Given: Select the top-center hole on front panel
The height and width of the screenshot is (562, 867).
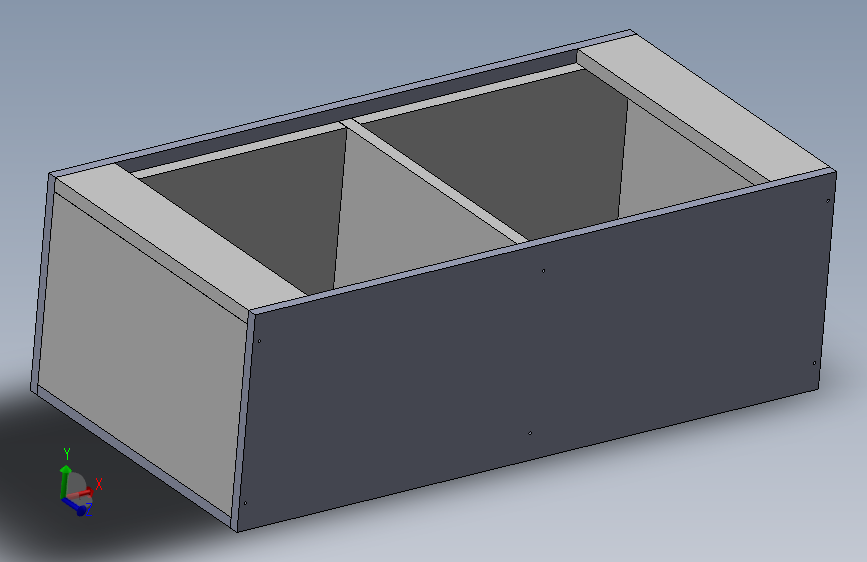Looking at the screenshot, I should point(544,270).
